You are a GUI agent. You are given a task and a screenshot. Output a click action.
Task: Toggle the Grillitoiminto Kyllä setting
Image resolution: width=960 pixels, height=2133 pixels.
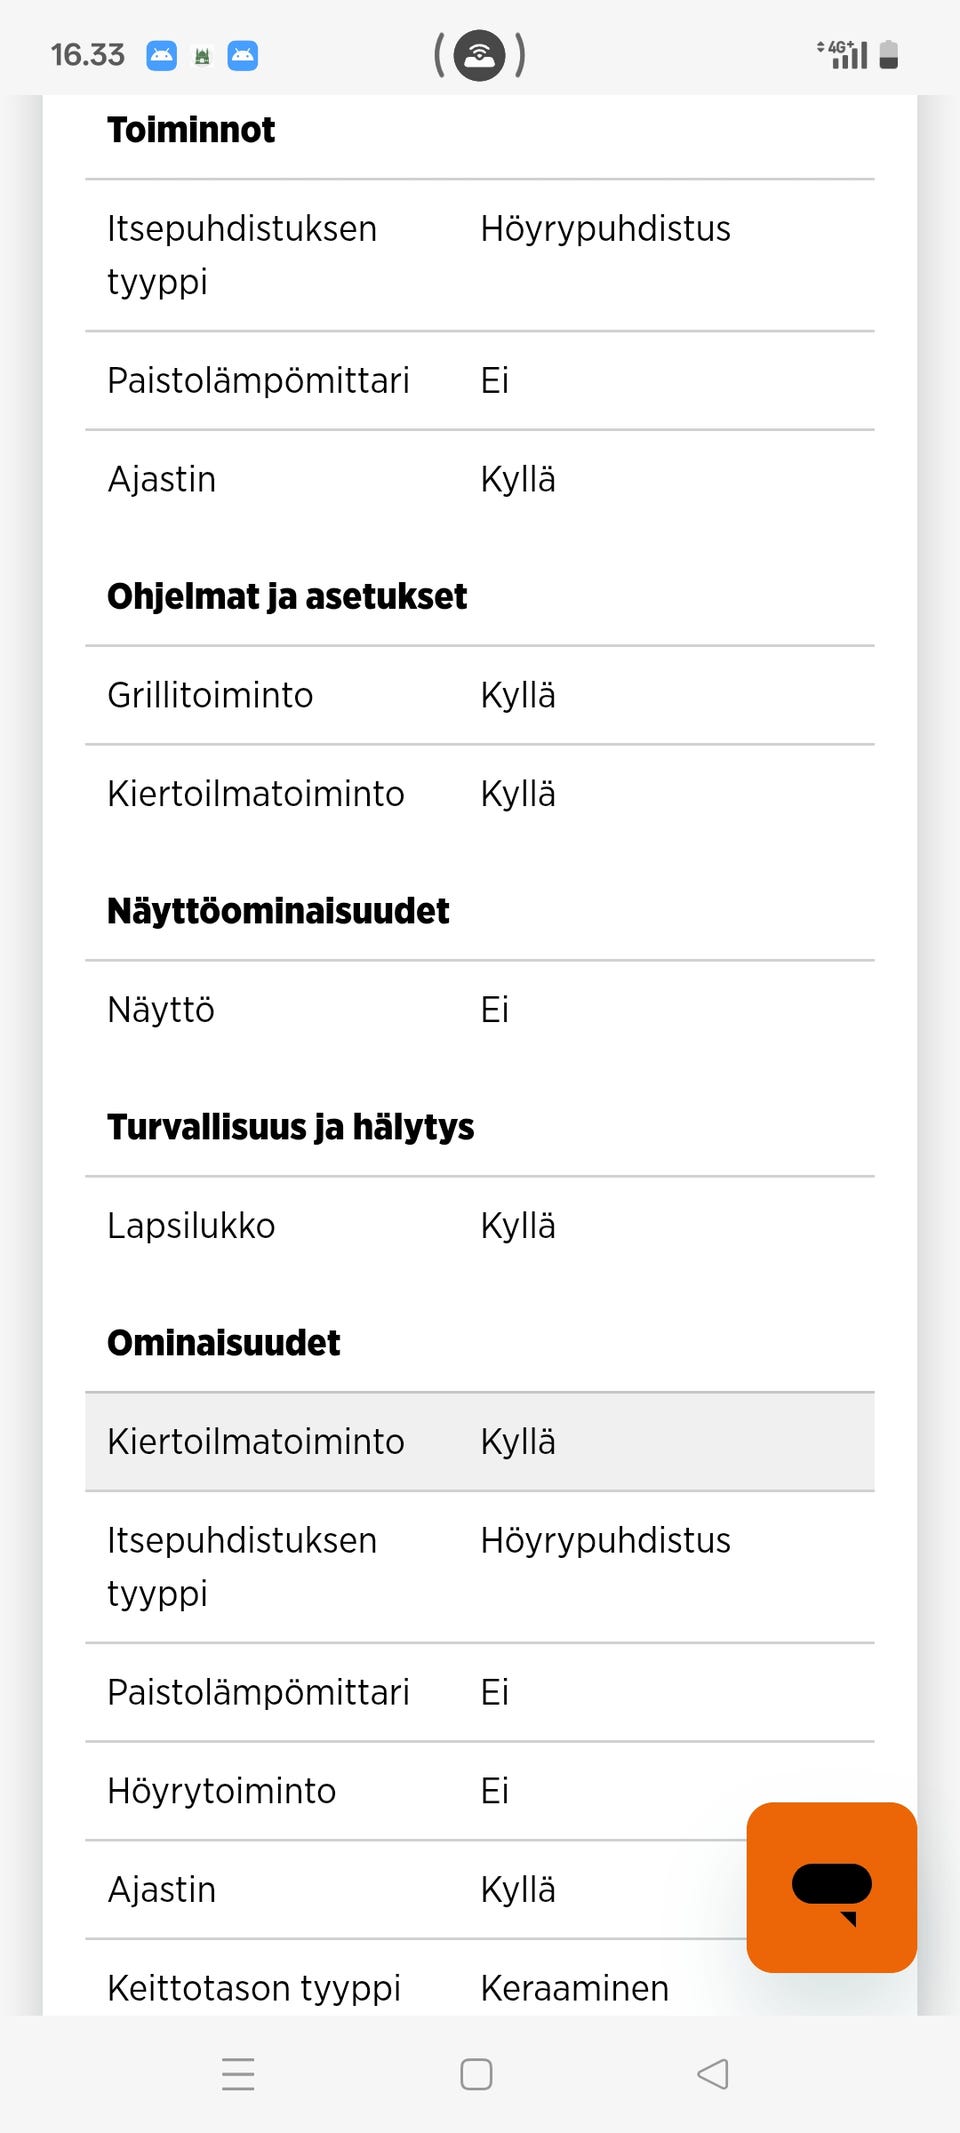(x=517, y=694)
